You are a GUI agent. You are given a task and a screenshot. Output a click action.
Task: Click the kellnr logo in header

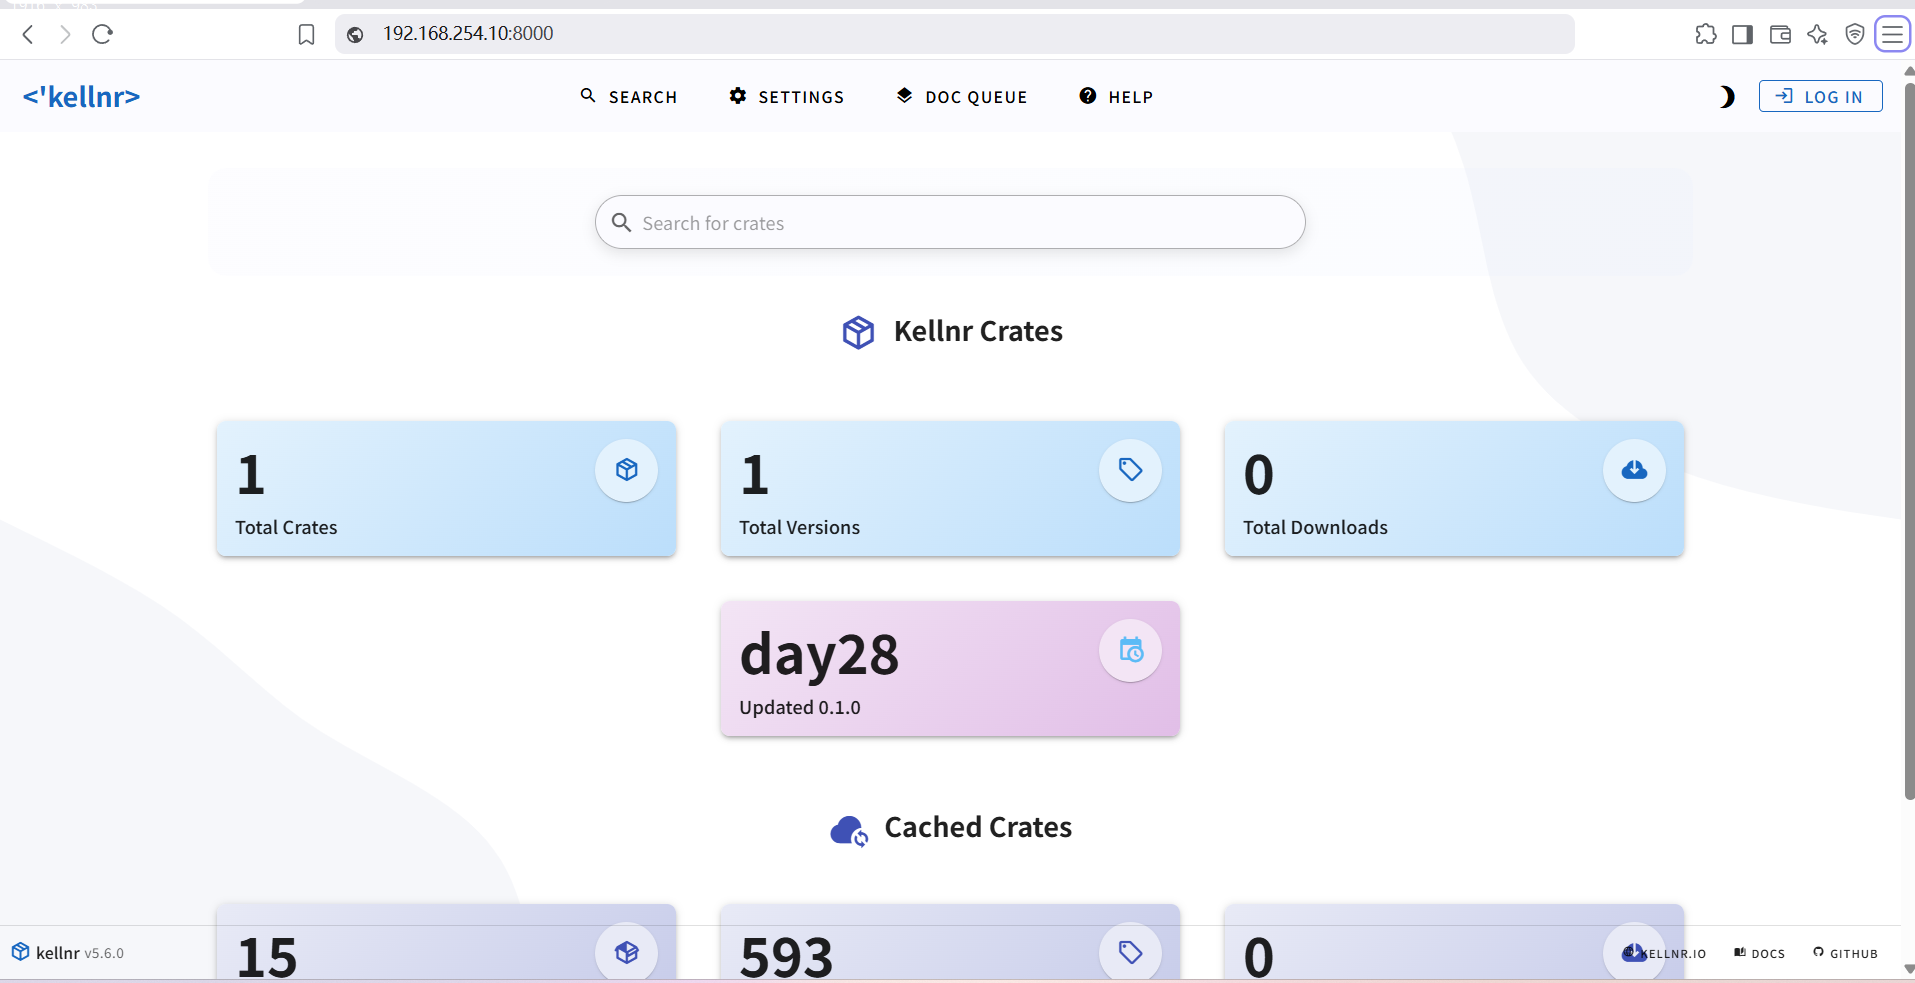(x=81, y=97)
